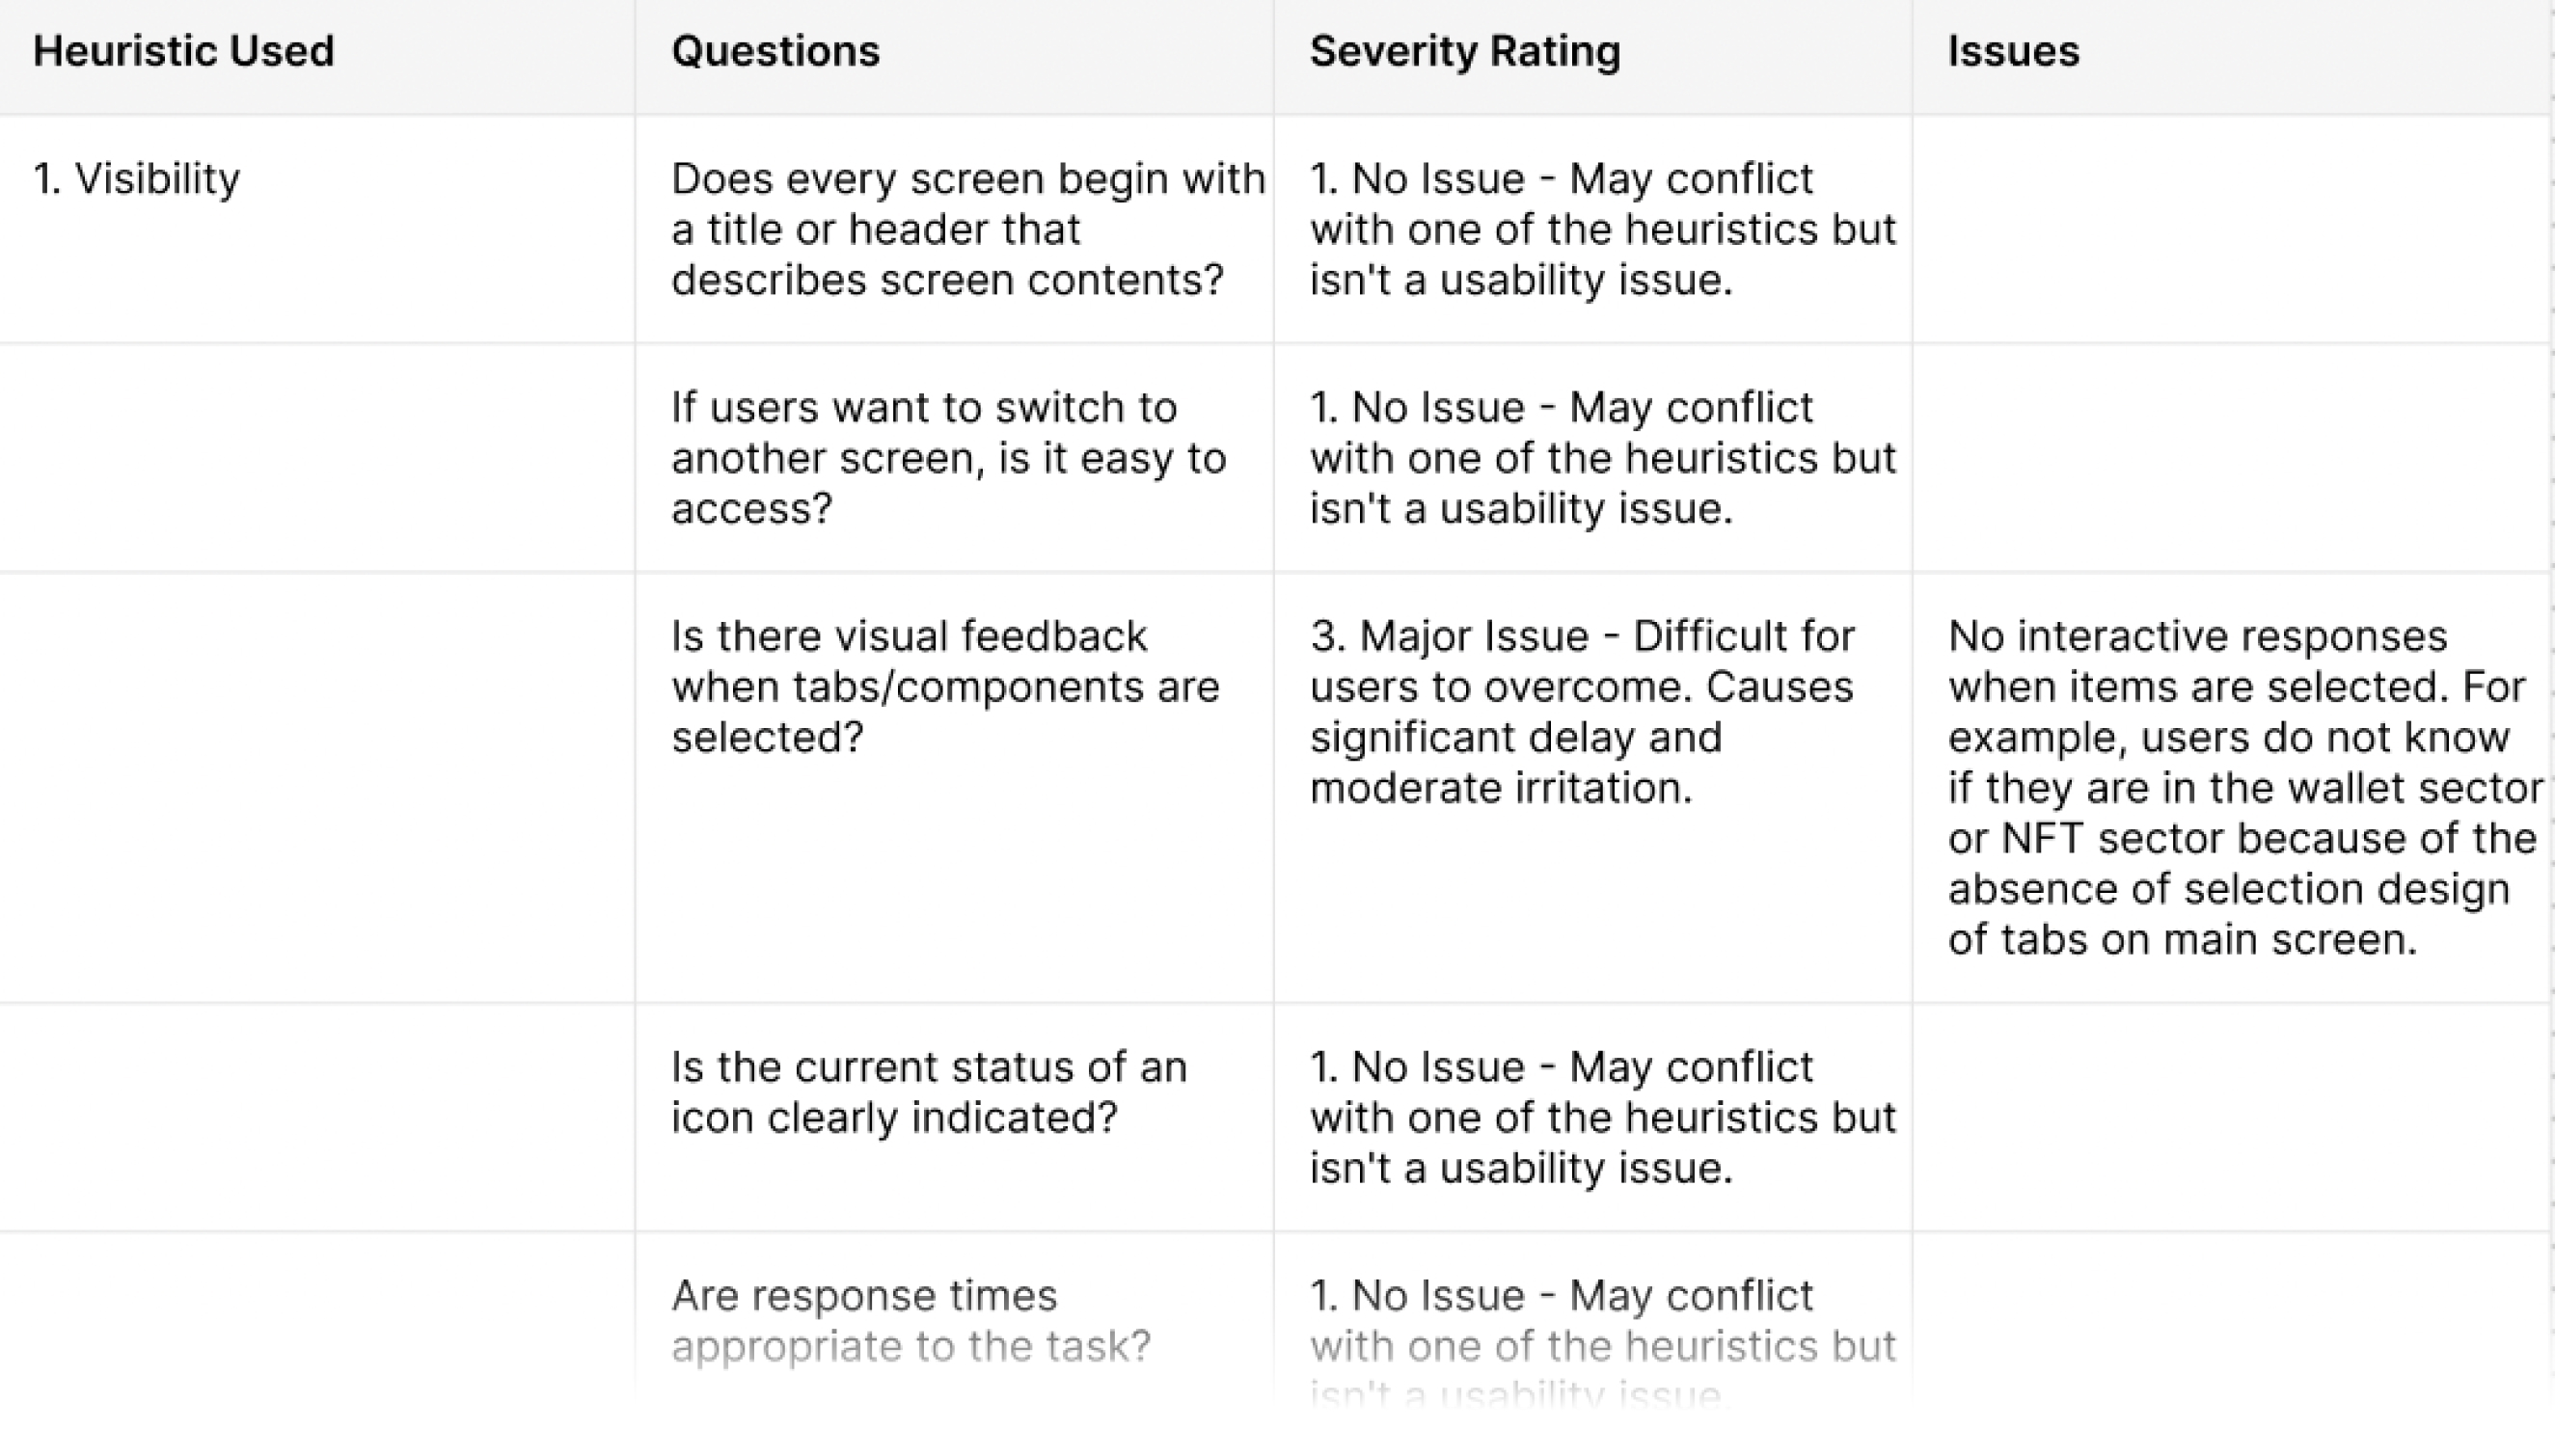2555x1456 pixels.
Task: Select the empty Heuristic cell beside the visual feedback question
Action: (x=316, y=787)
